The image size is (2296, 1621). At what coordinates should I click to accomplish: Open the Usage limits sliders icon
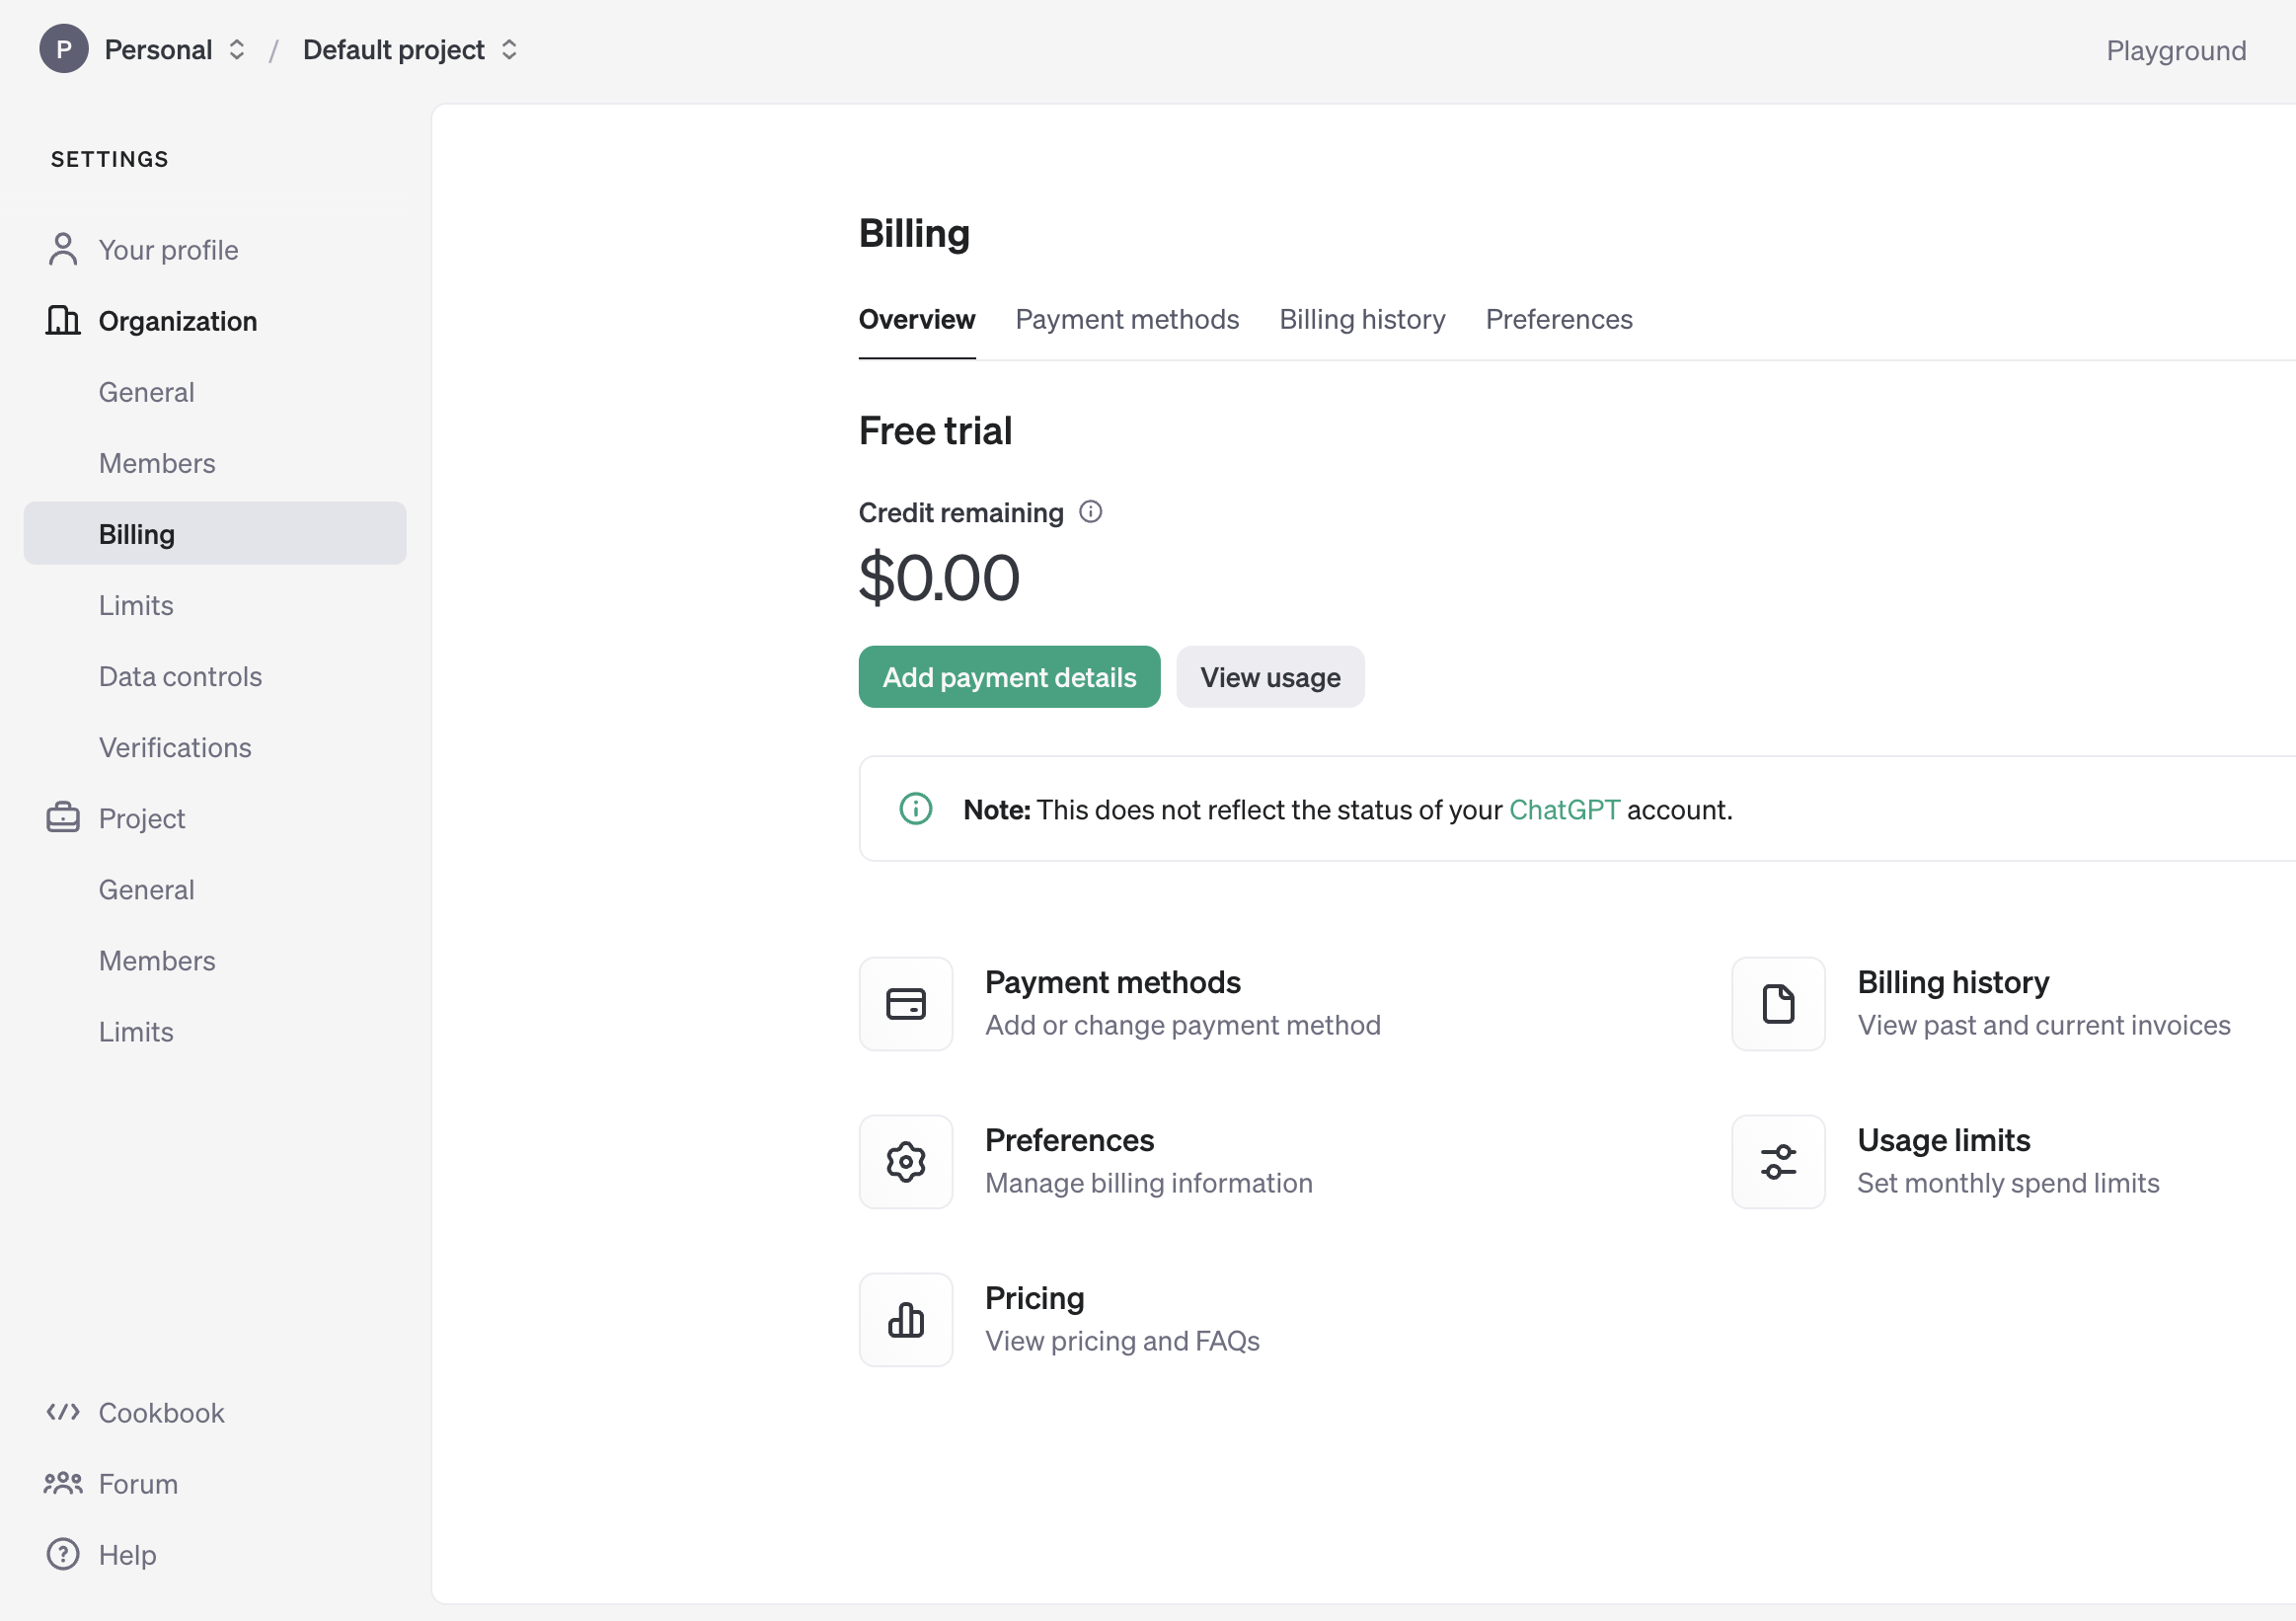click(1777, 1161)
